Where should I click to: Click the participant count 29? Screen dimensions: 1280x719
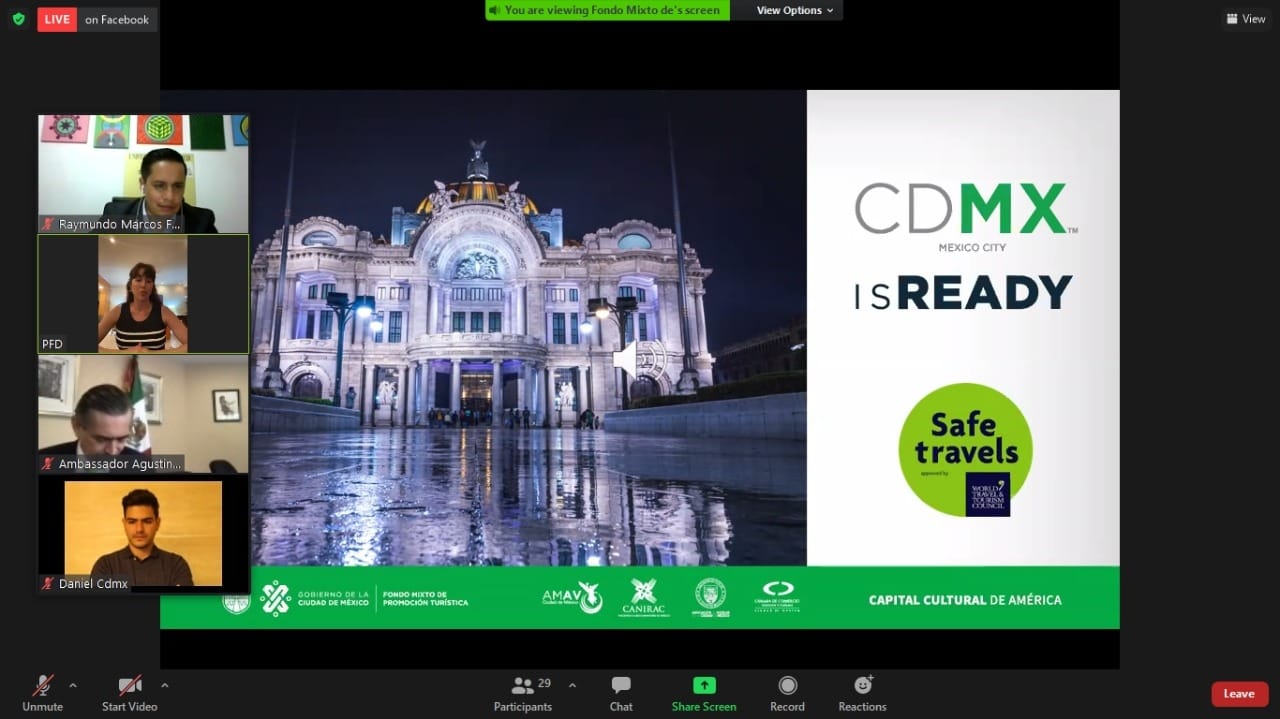[x=545, y=684]
